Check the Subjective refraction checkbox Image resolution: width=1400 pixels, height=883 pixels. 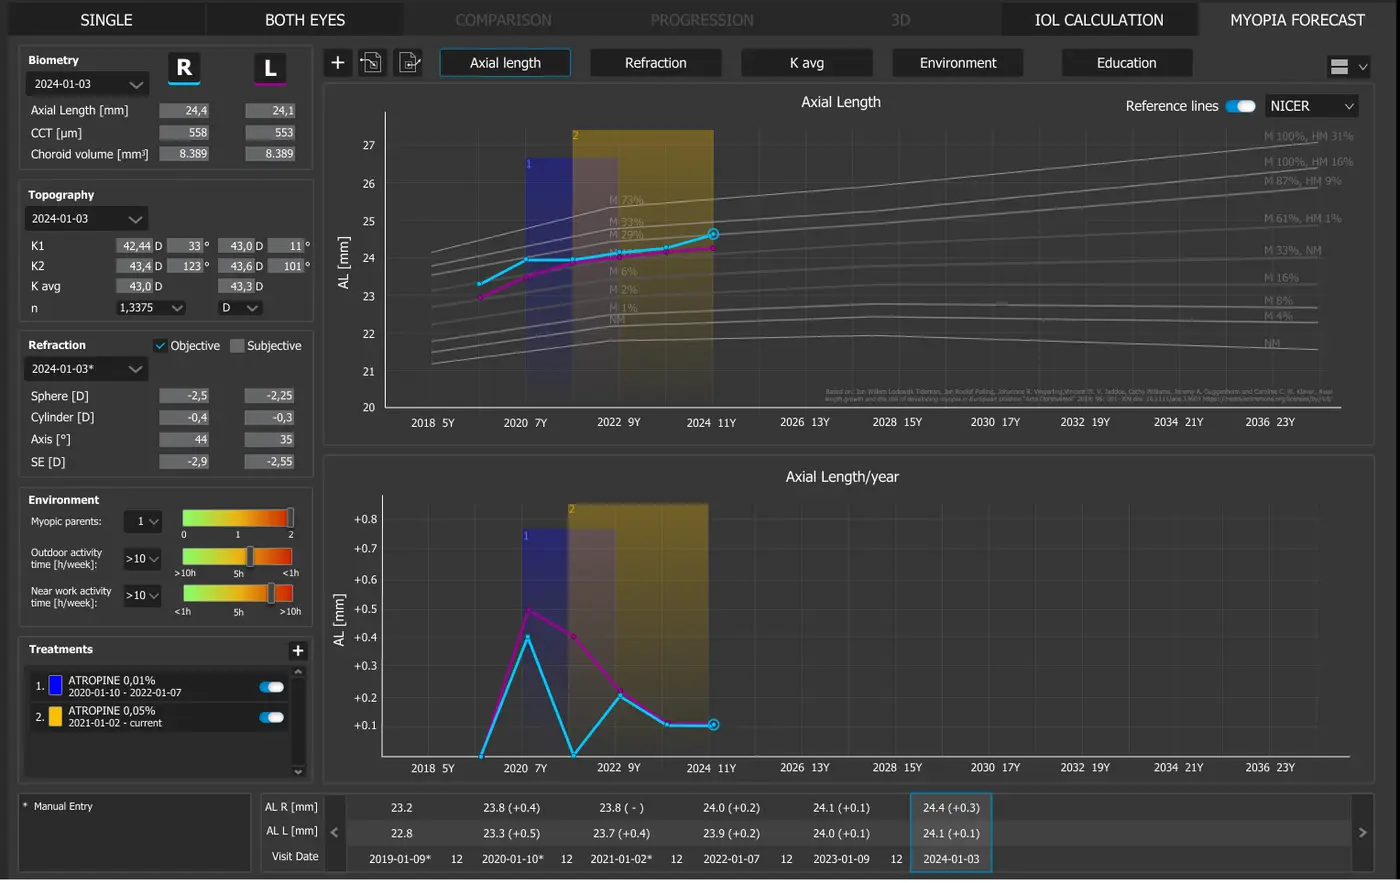coord(237,346)
